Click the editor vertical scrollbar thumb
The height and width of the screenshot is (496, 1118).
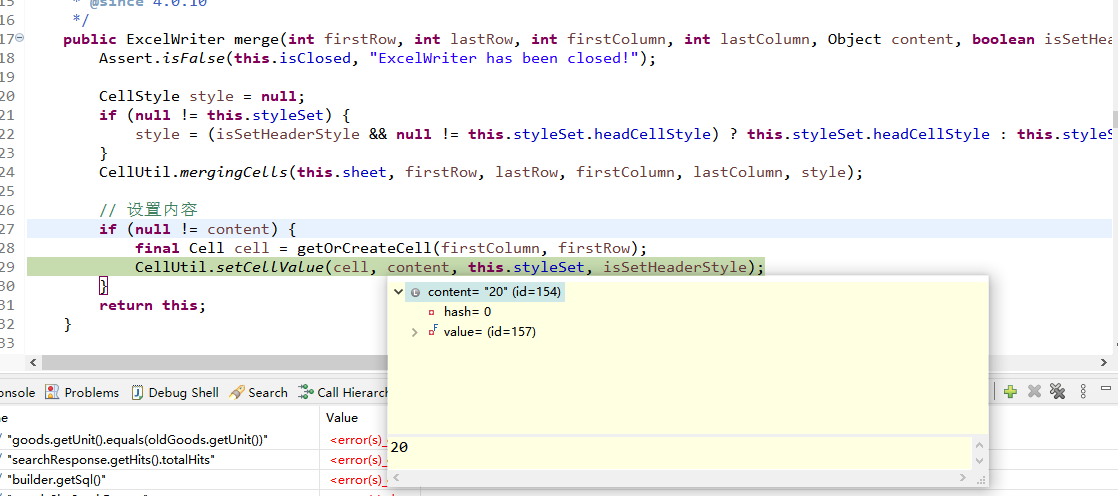(1114, 119)
